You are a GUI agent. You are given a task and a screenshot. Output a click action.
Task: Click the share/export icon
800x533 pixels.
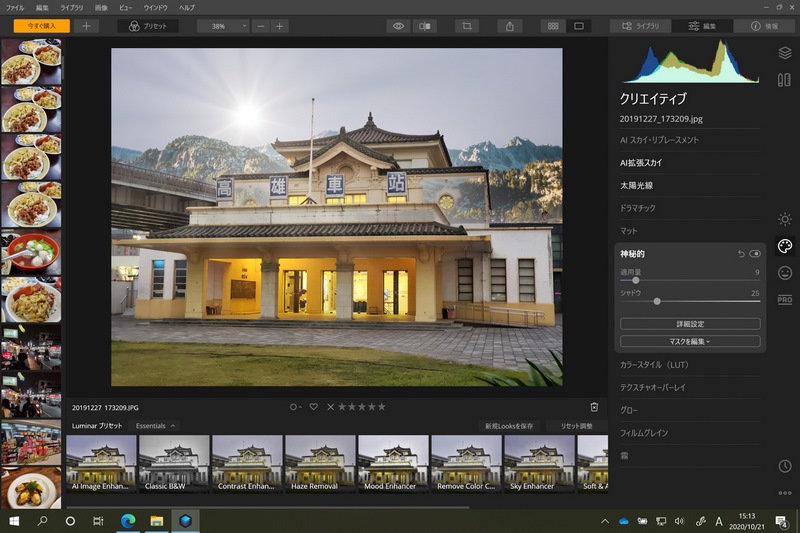pyautogui.click(x=510, y=26)
